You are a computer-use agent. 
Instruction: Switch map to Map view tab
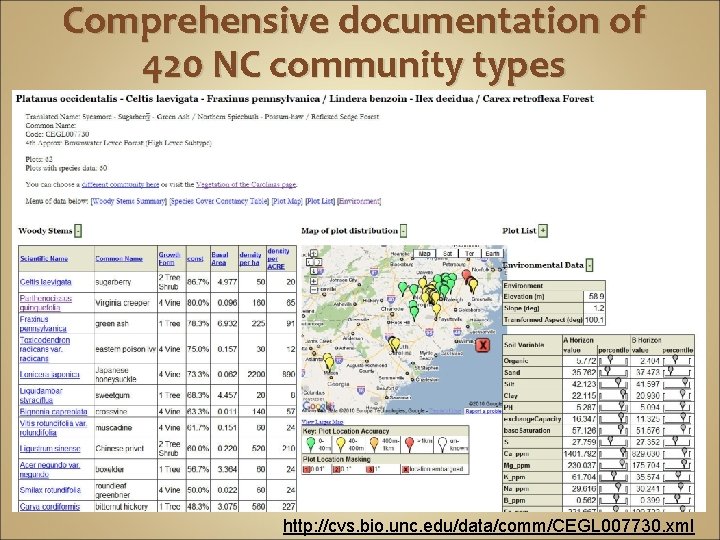424,253
